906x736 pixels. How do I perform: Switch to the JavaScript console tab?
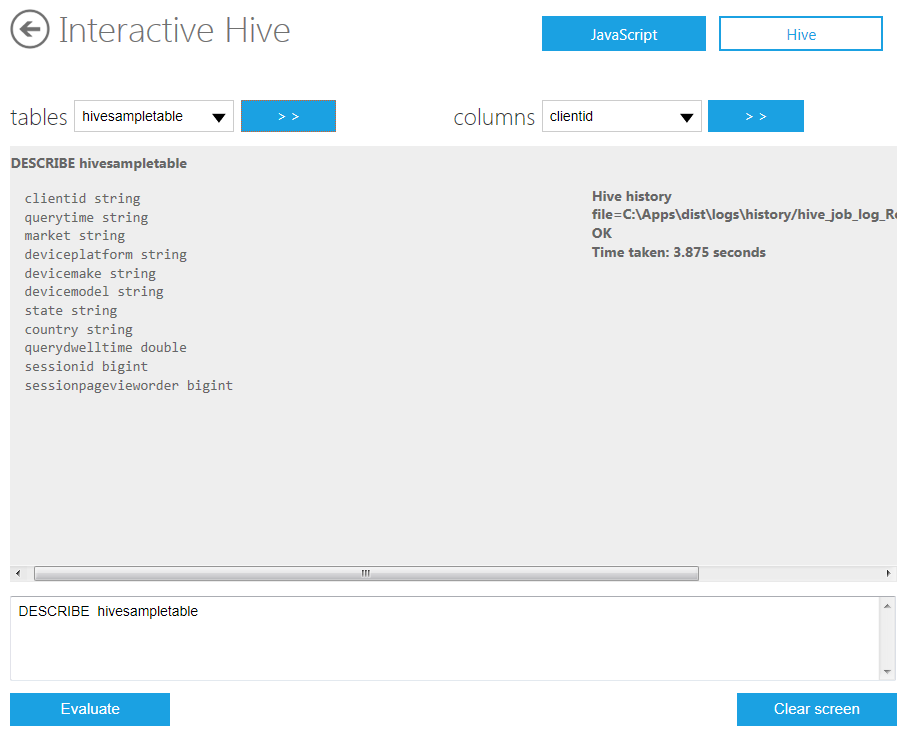pyautogui.click(x=623, y=34)
